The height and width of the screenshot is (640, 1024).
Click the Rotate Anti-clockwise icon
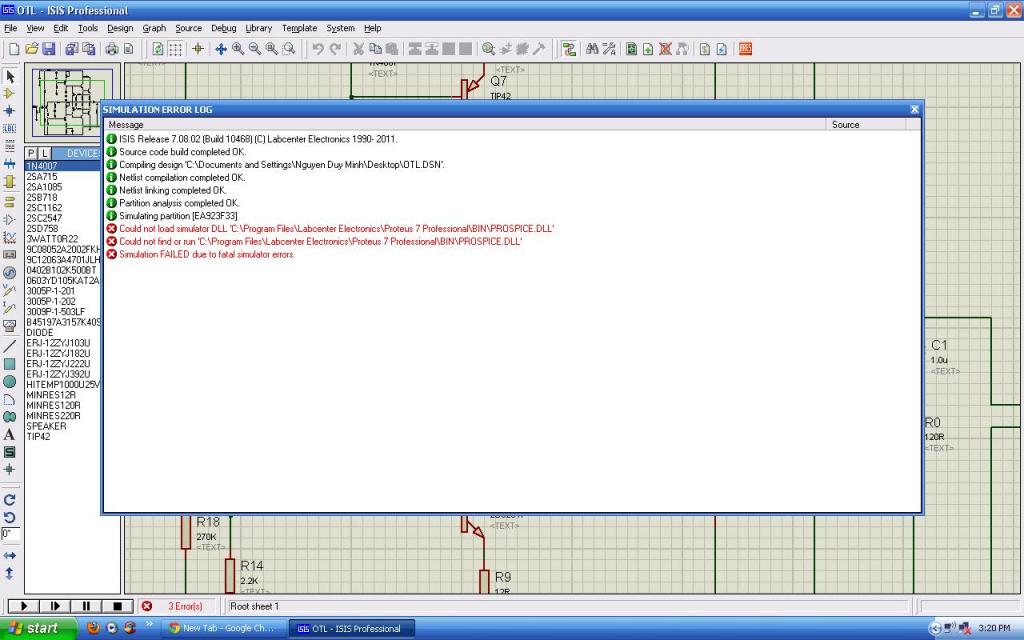pyautogui.click(x=10, y=518)
